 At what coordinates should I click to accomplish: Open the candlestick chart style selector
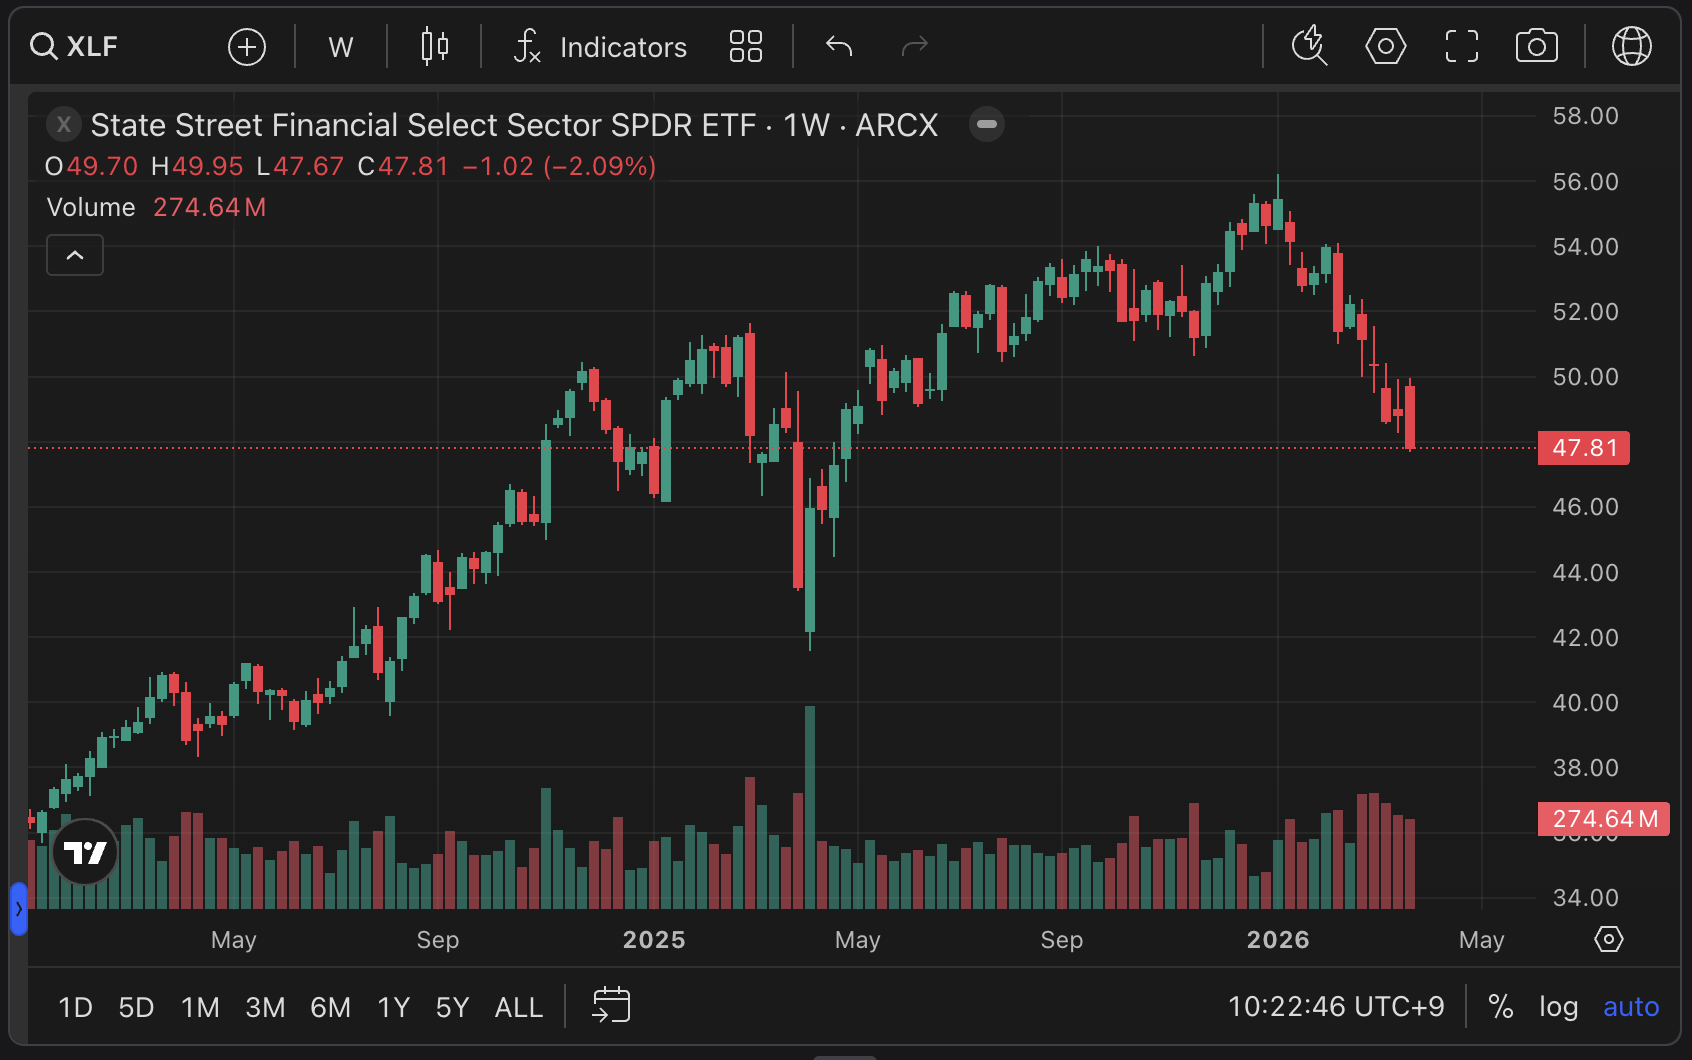coord(435,47)
